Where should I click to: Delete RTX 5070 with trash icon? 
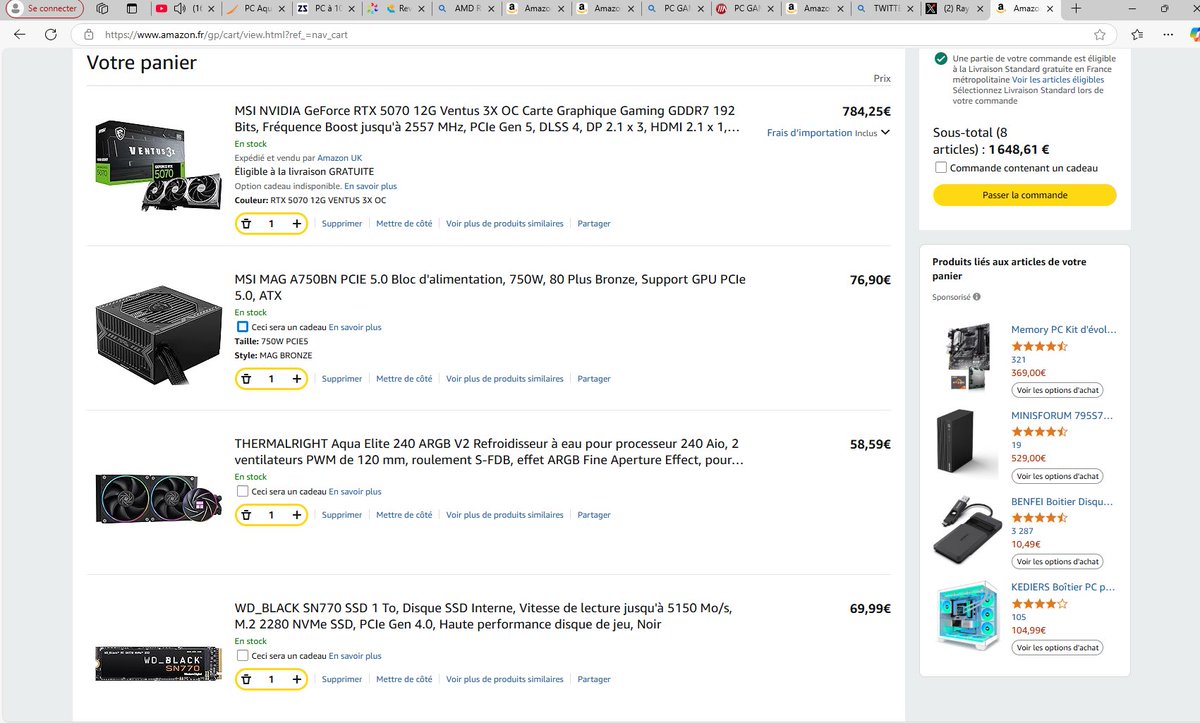[x=247, y=224]
